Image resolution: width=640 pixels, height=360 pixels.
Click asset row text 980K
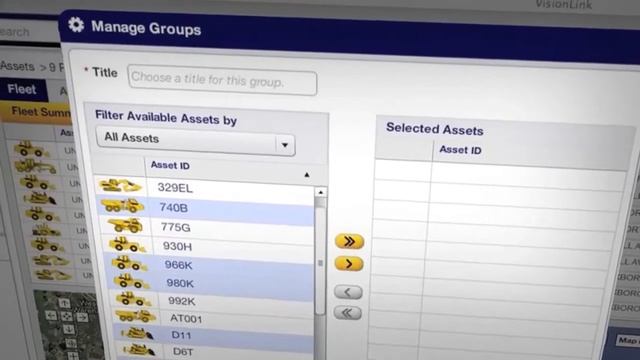180,283
